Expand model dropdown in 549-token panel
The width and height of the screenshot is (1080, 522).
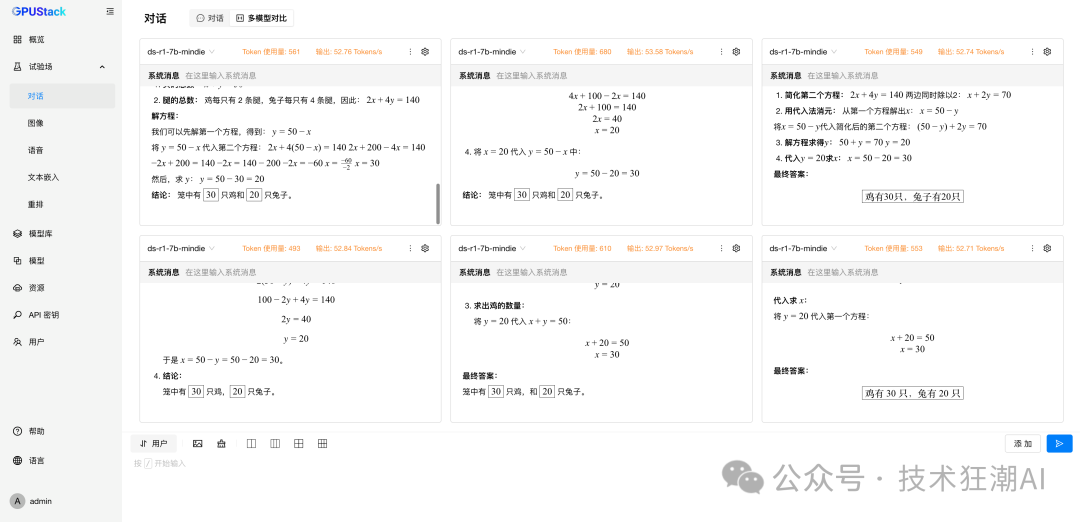(x=804, y=52)
